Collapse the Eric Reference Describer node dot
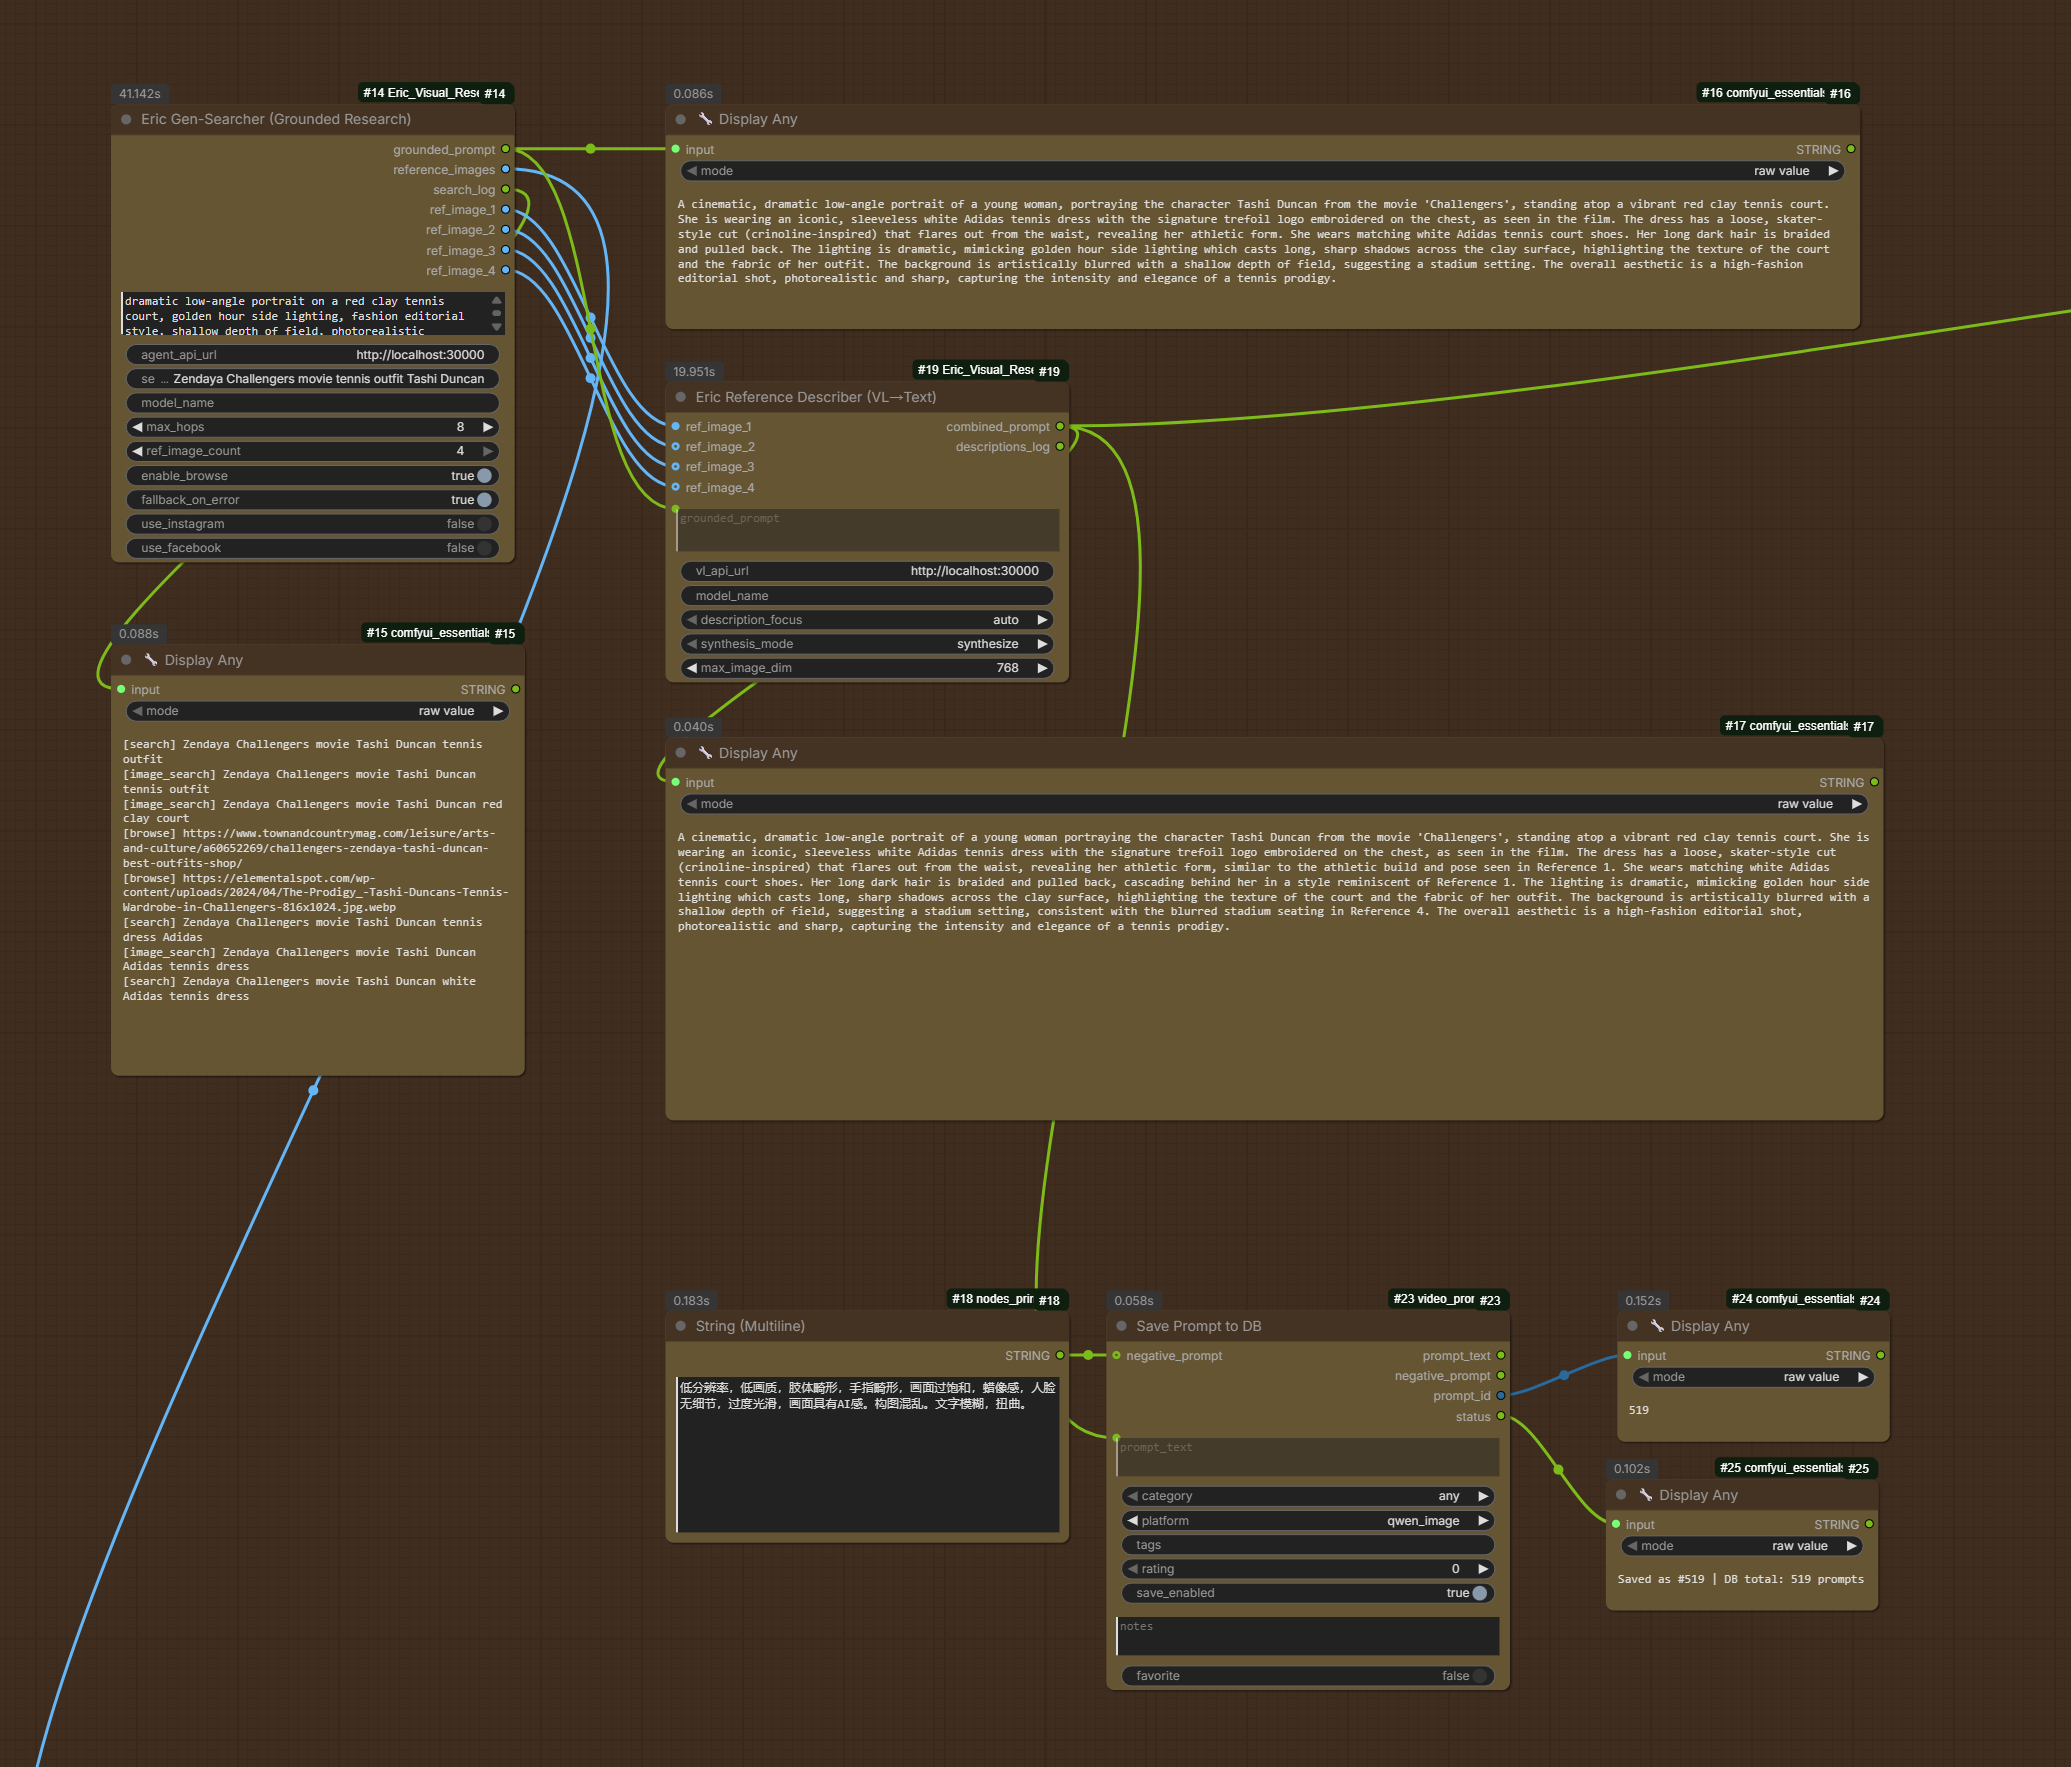This screenshot has width=2071, height=1767. click(681, 397)
